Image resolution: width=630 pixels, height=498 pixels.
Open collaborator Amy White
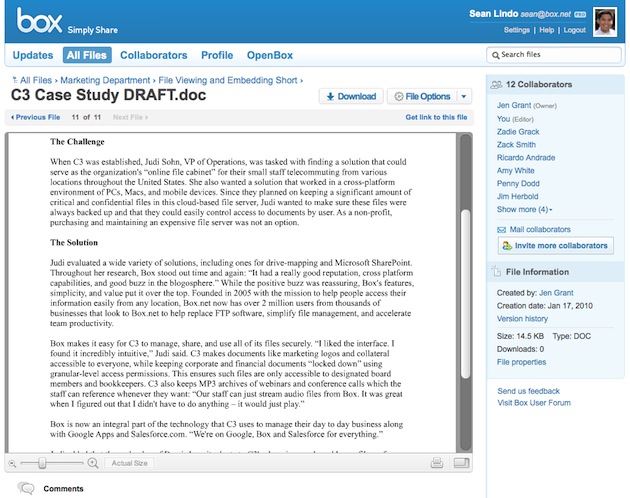coord(515,170)
